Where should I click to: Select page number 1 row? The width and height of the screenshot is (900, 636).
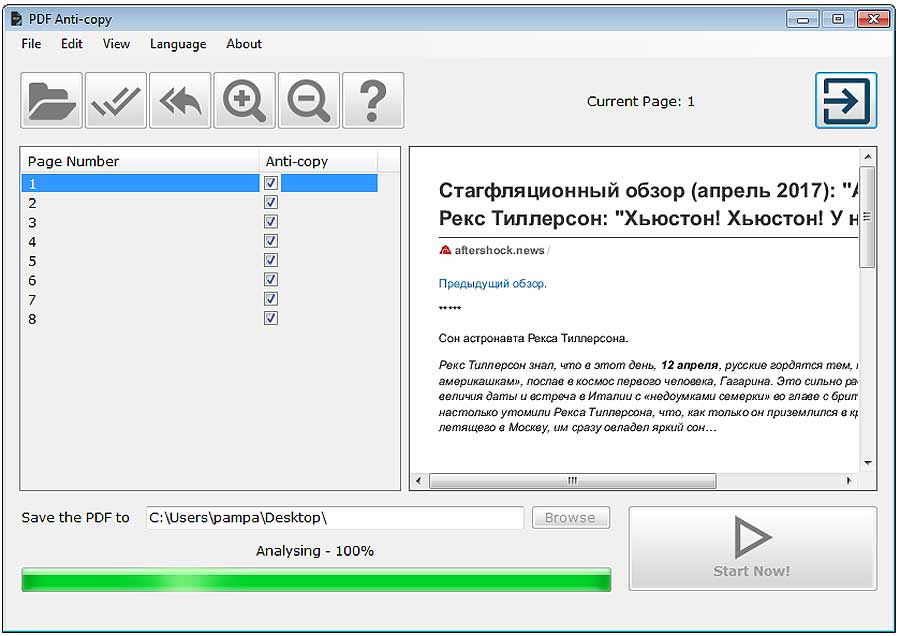(199, 183)
